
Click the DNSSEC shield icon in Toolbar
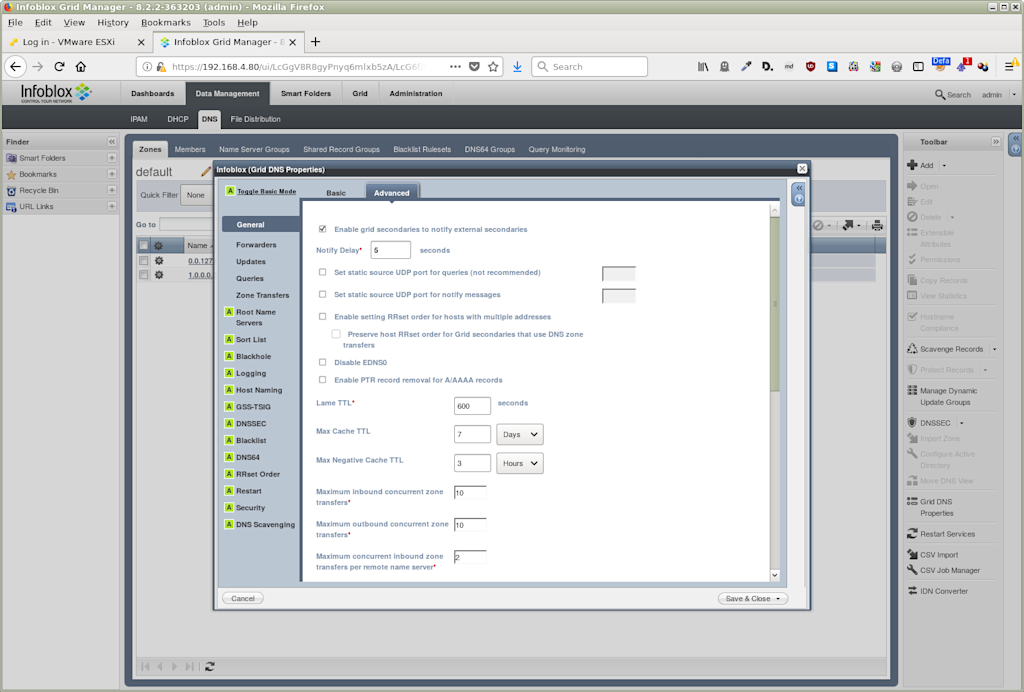tap(912, 422)
